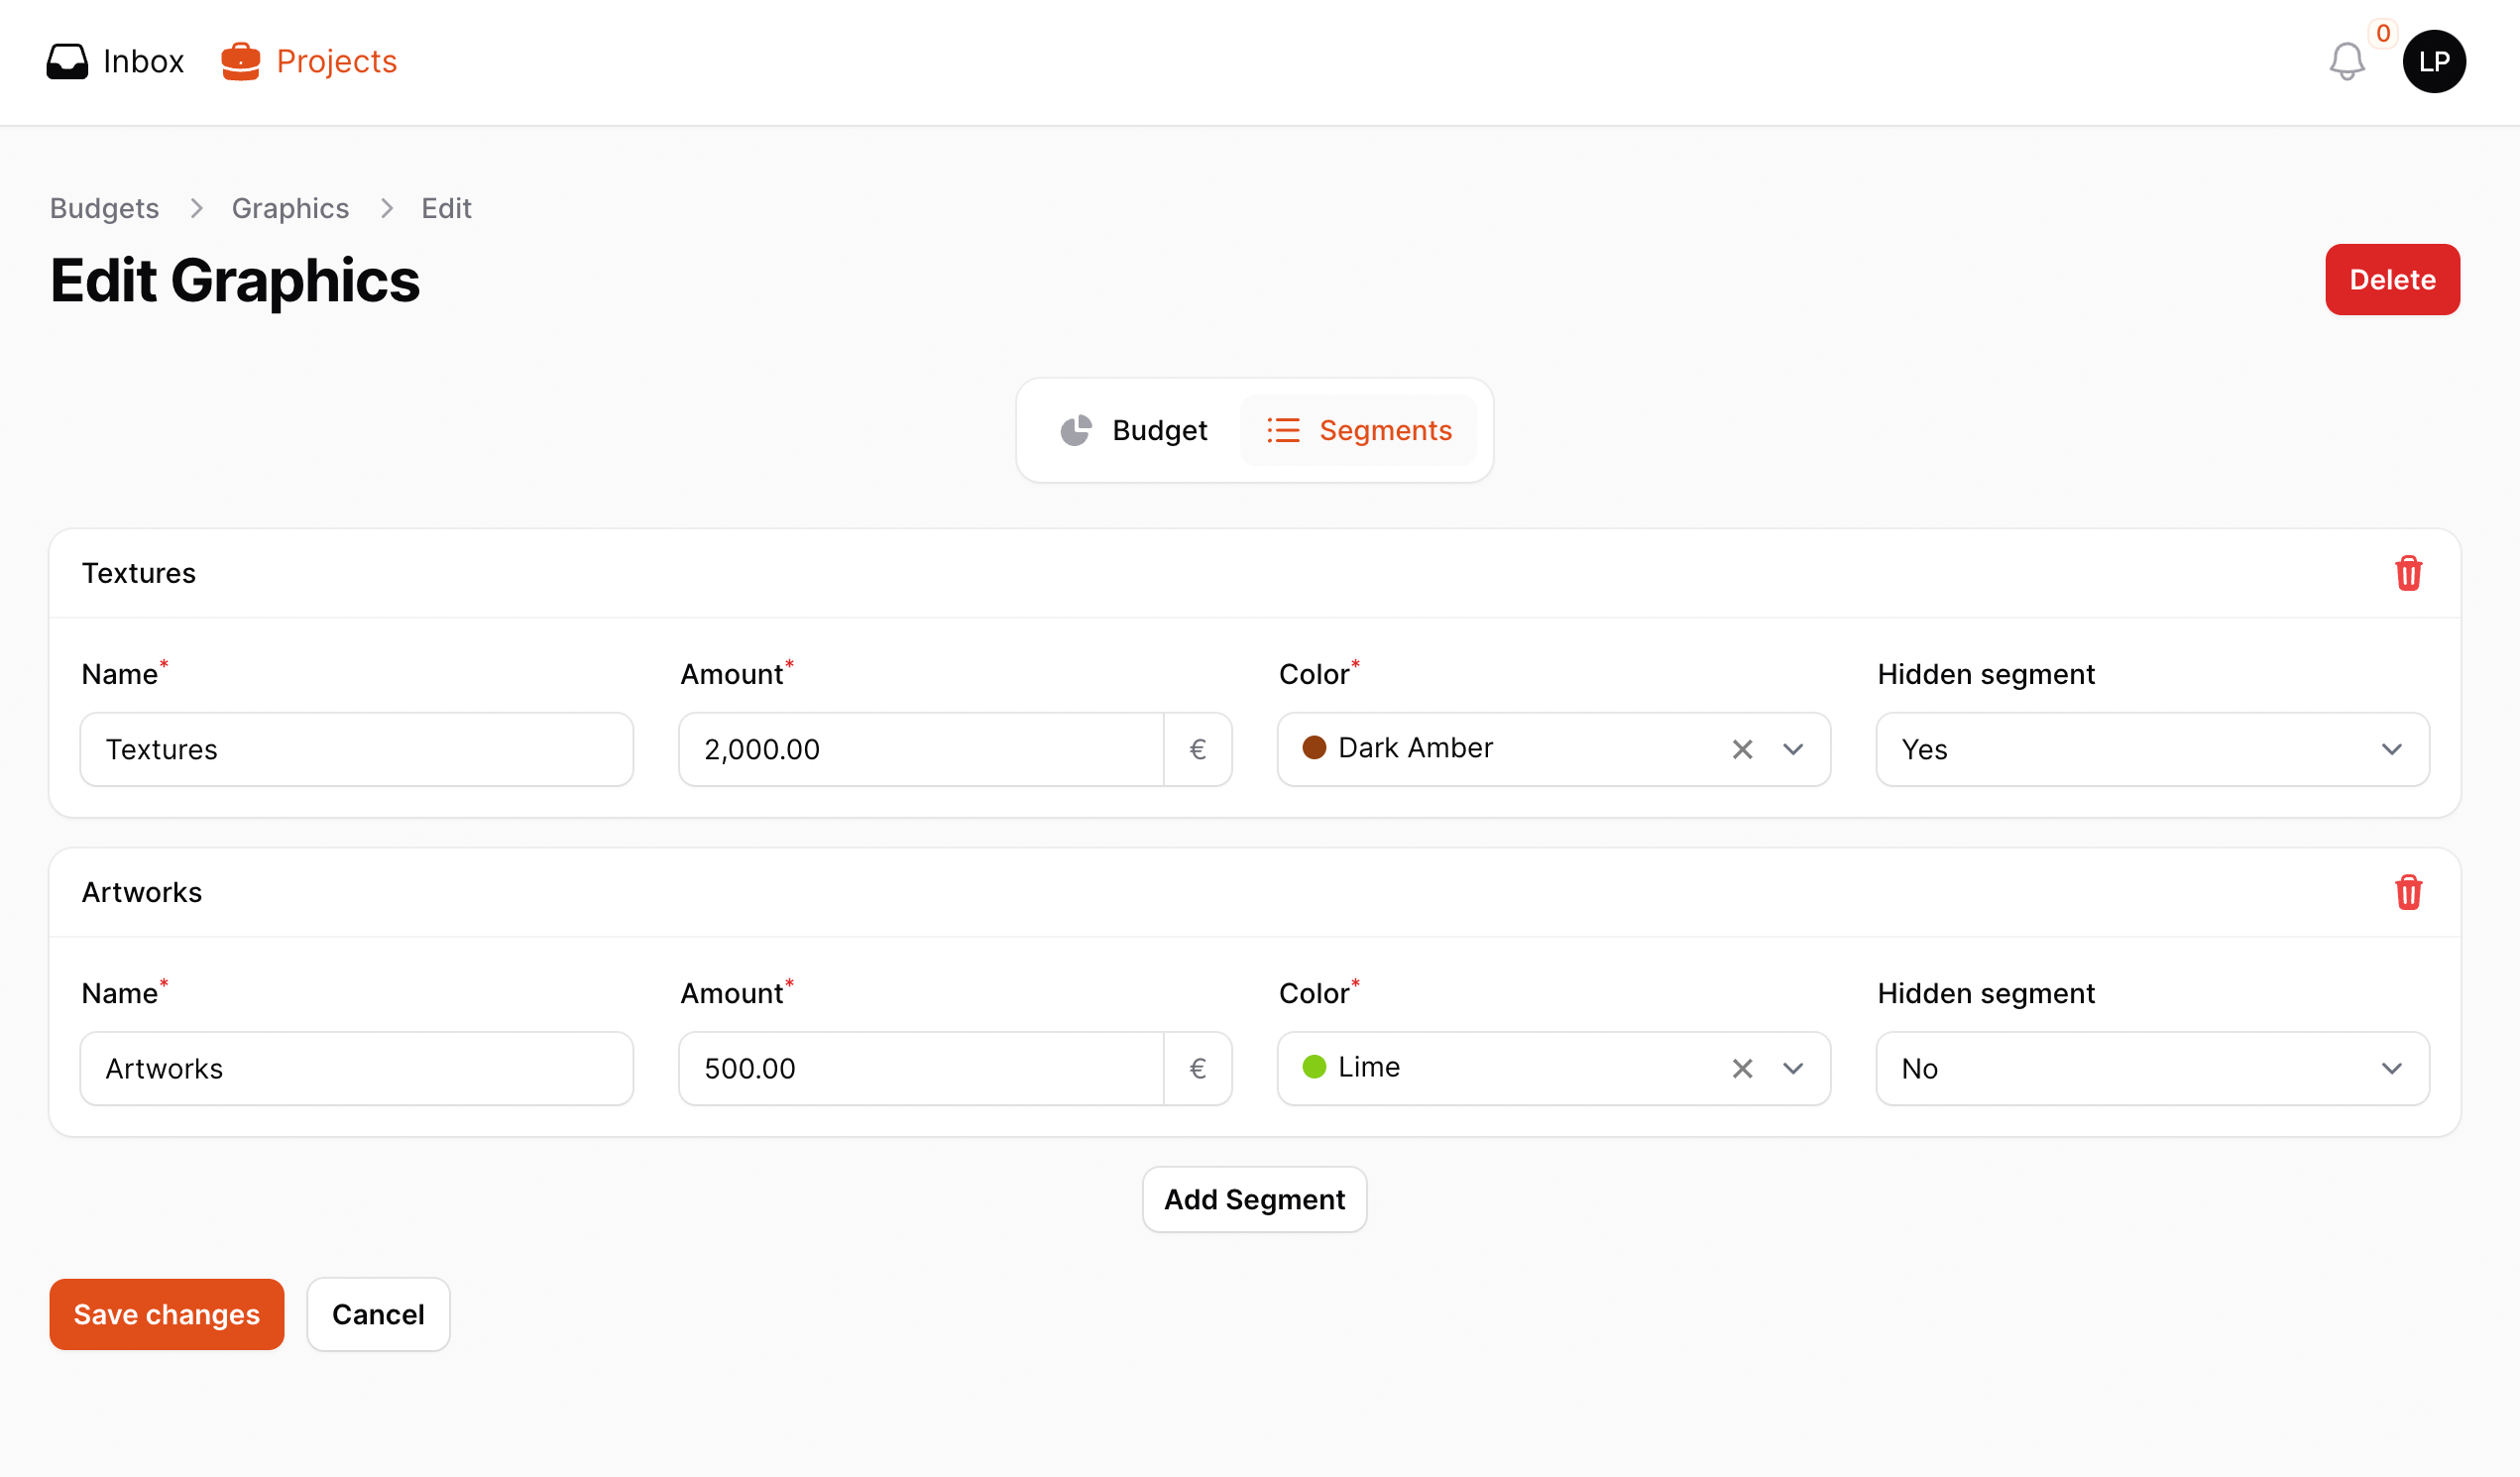Viewport: 2520px width, 1477px height.
Task: Expand the Lime color dropdown chevron
Action: pos(1793,1068)
